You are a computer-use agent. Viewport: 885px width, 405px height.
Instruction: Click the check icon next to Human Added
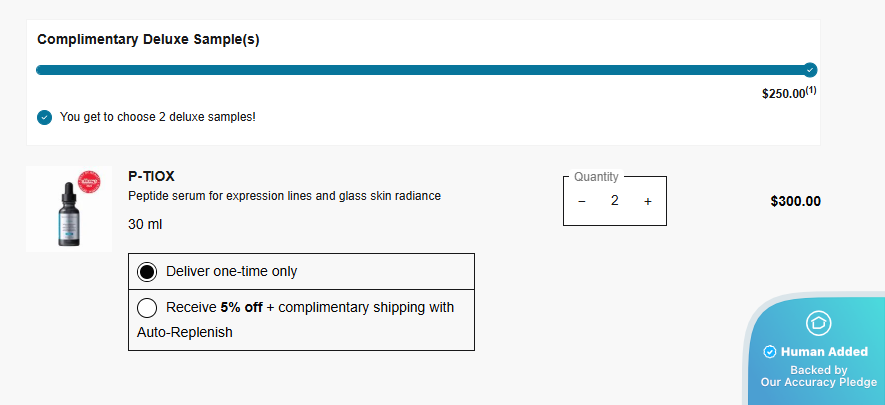[x=769, y=352]
